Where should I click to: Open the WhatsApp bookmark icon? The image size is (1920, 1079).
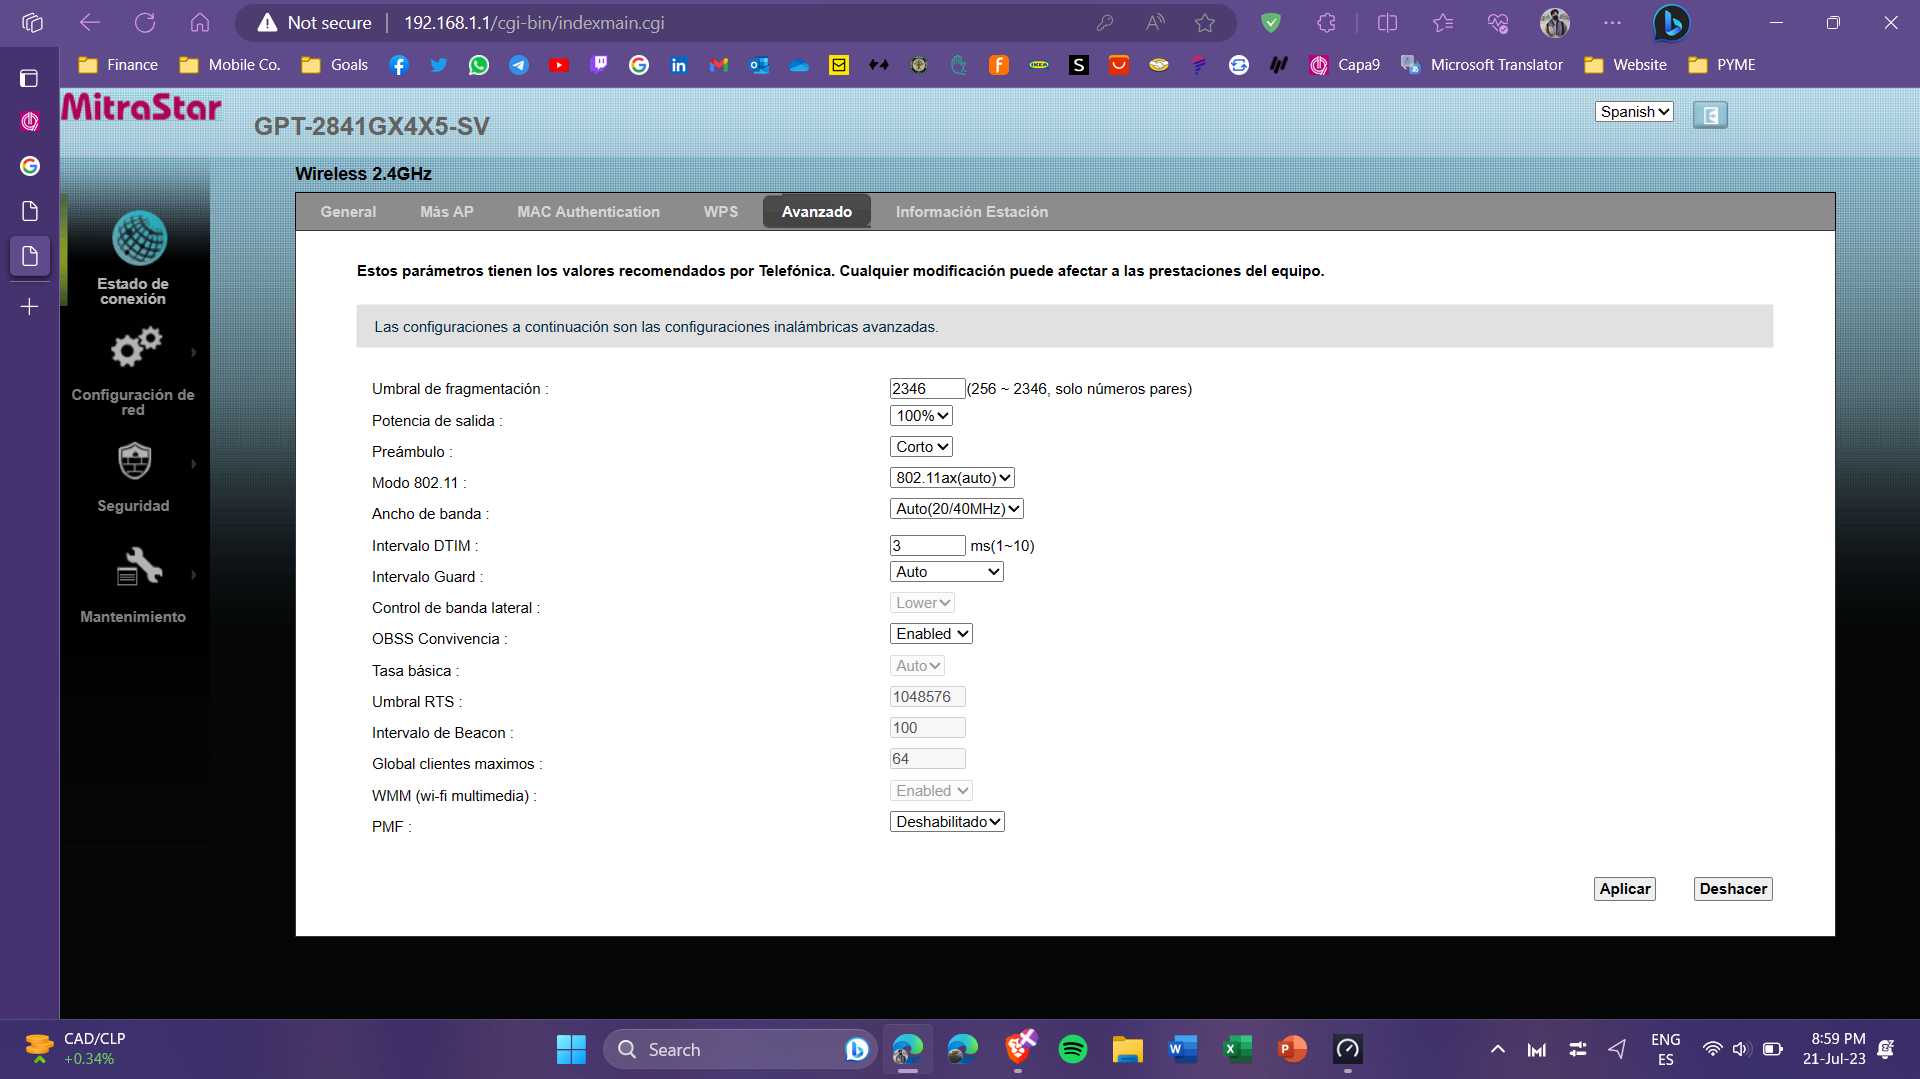coord(479,65)
